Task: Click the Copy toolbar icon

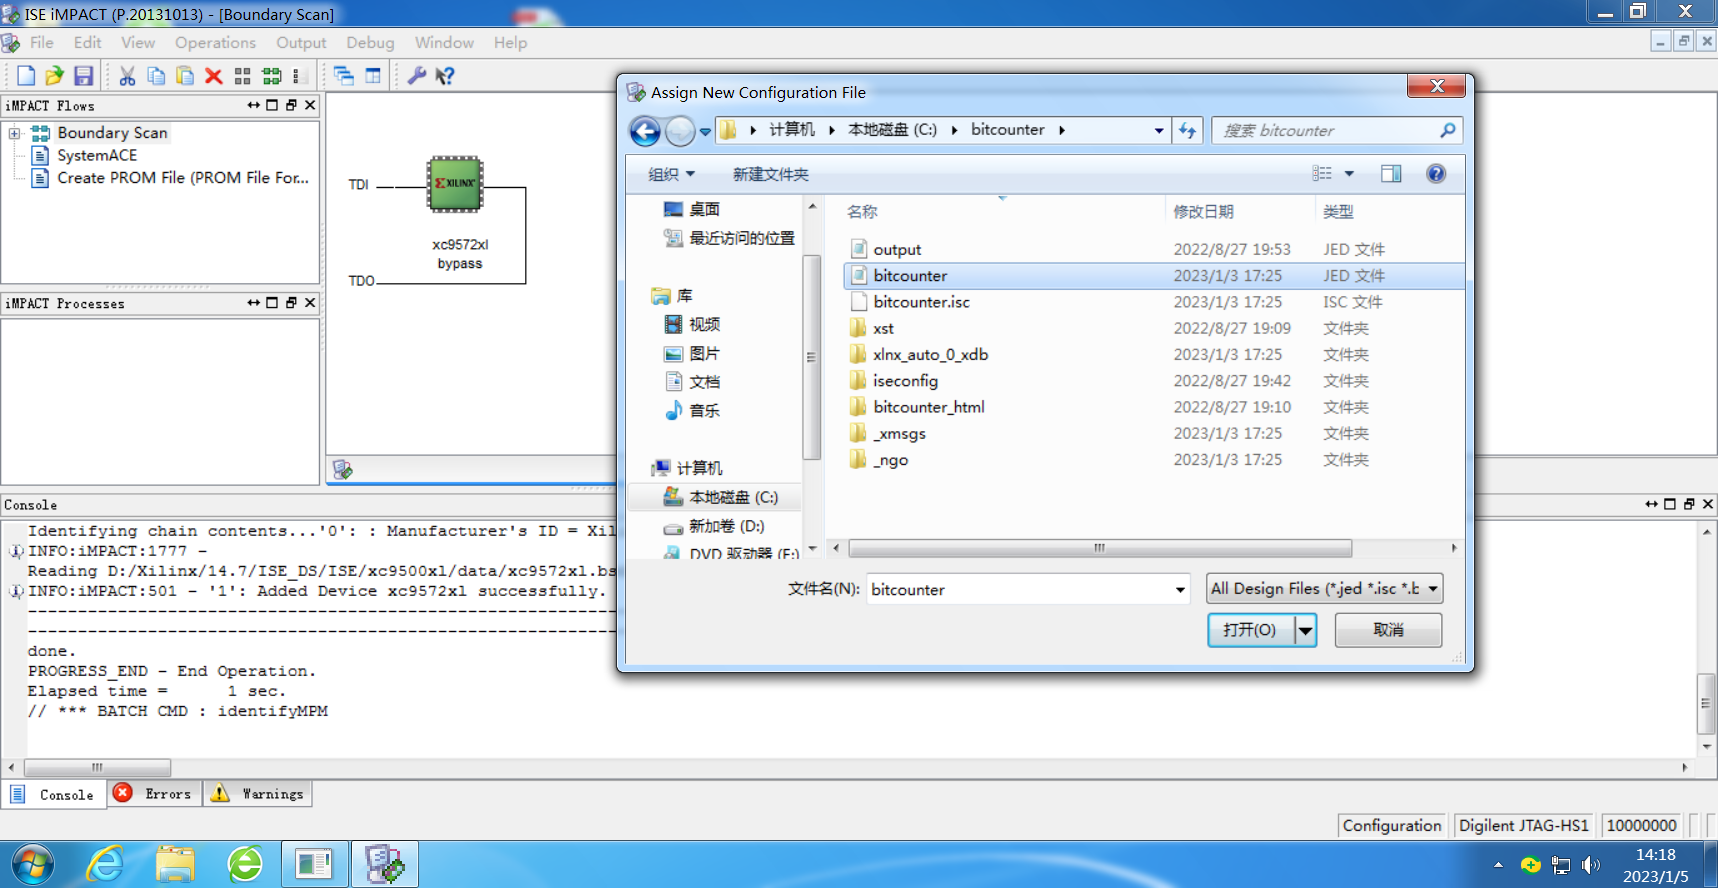Action: tap(156, 76)
